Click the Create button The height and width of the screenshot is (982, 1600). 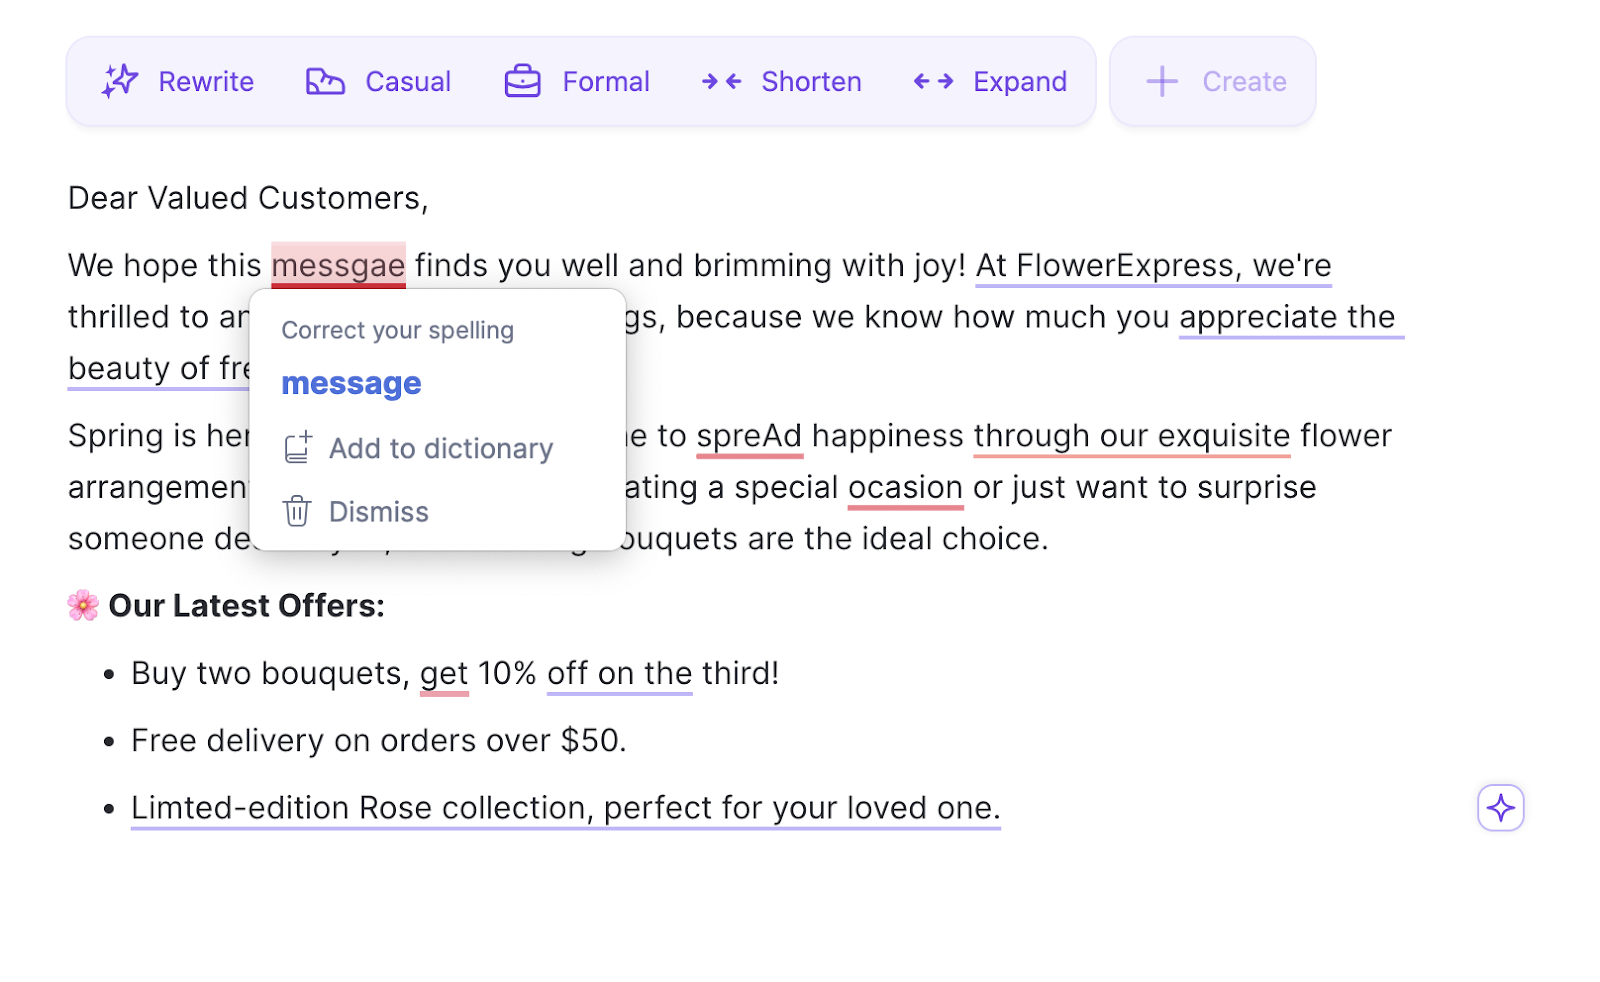tap(1213, 81)
